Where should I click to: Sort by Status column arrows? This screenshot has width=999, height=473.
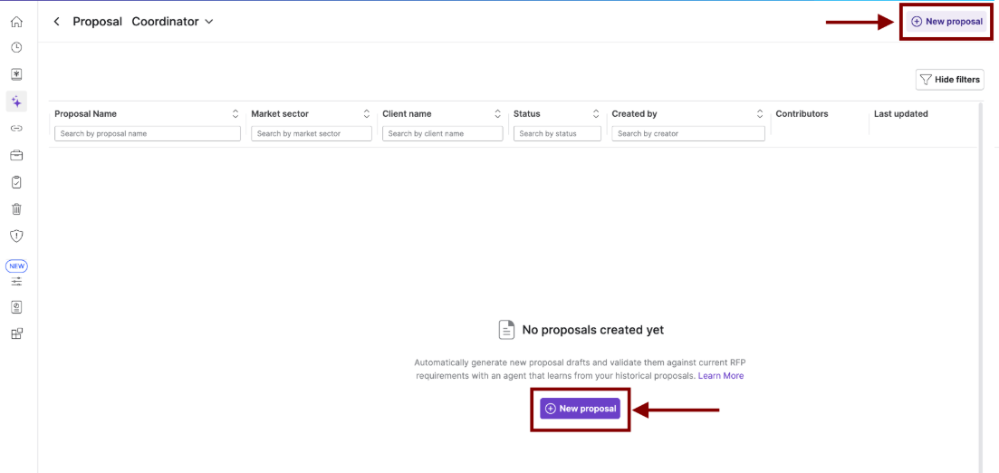click(x=596, y=114)
